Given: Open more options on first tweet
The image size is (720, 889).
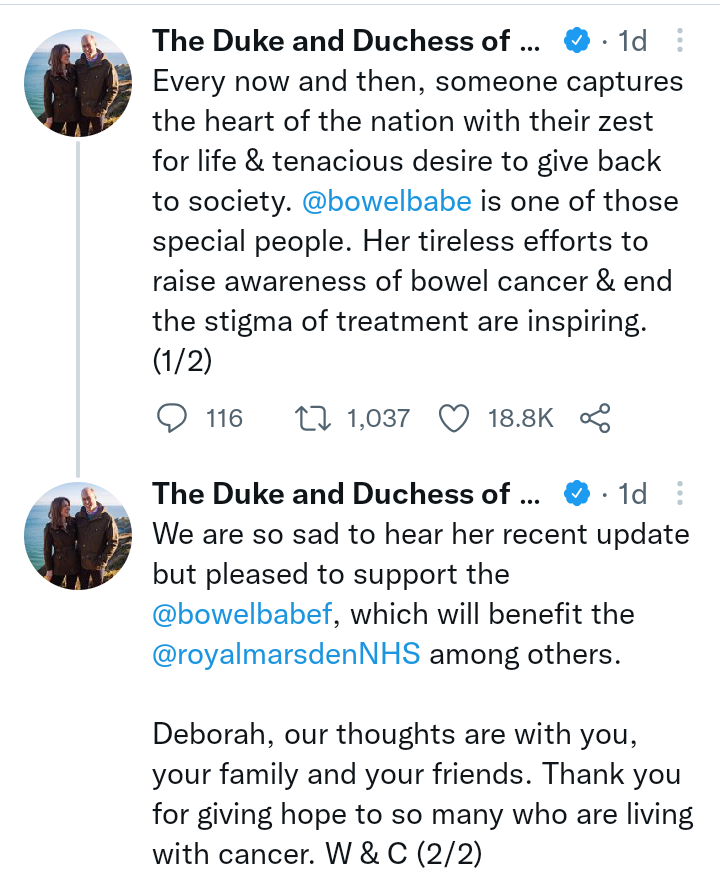Looking at the screenshot, I should coord(680,41).
